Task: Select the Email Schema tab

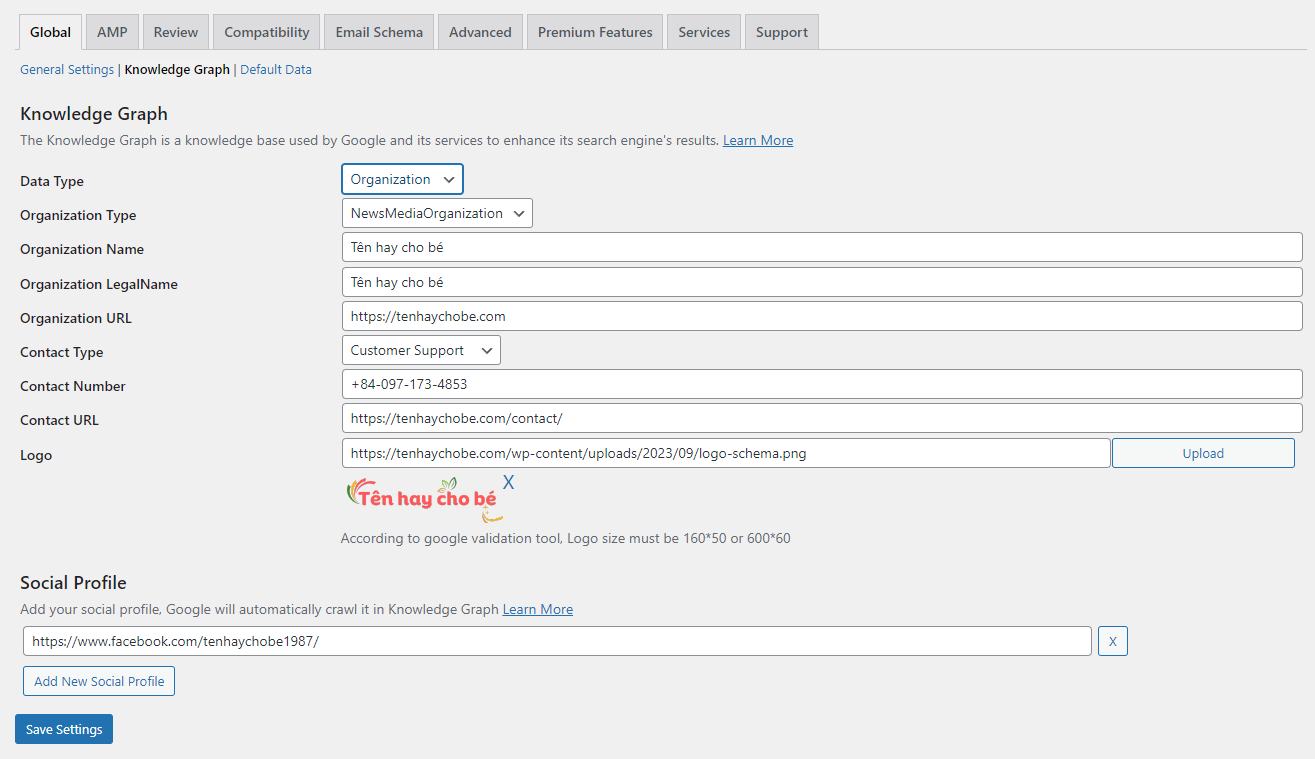Action: click(x=379, y=32)
